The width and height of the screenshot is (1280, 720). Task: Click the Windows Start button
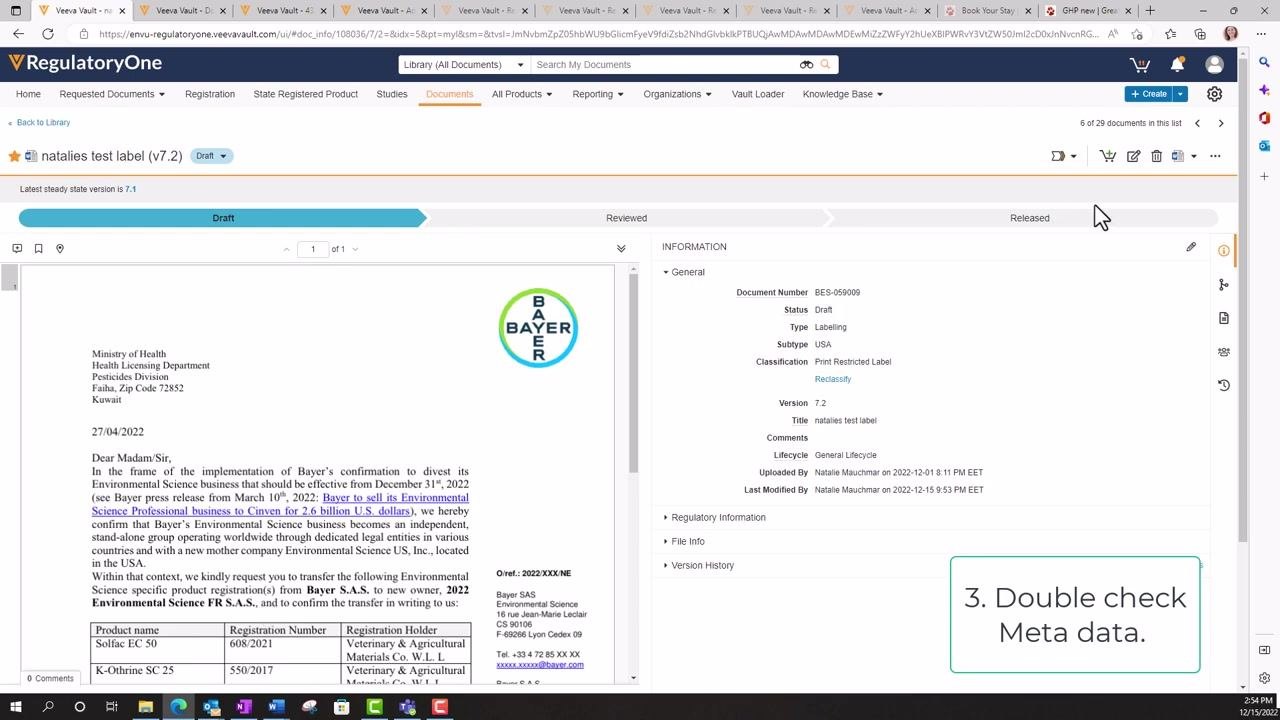(x=15, y=707)
